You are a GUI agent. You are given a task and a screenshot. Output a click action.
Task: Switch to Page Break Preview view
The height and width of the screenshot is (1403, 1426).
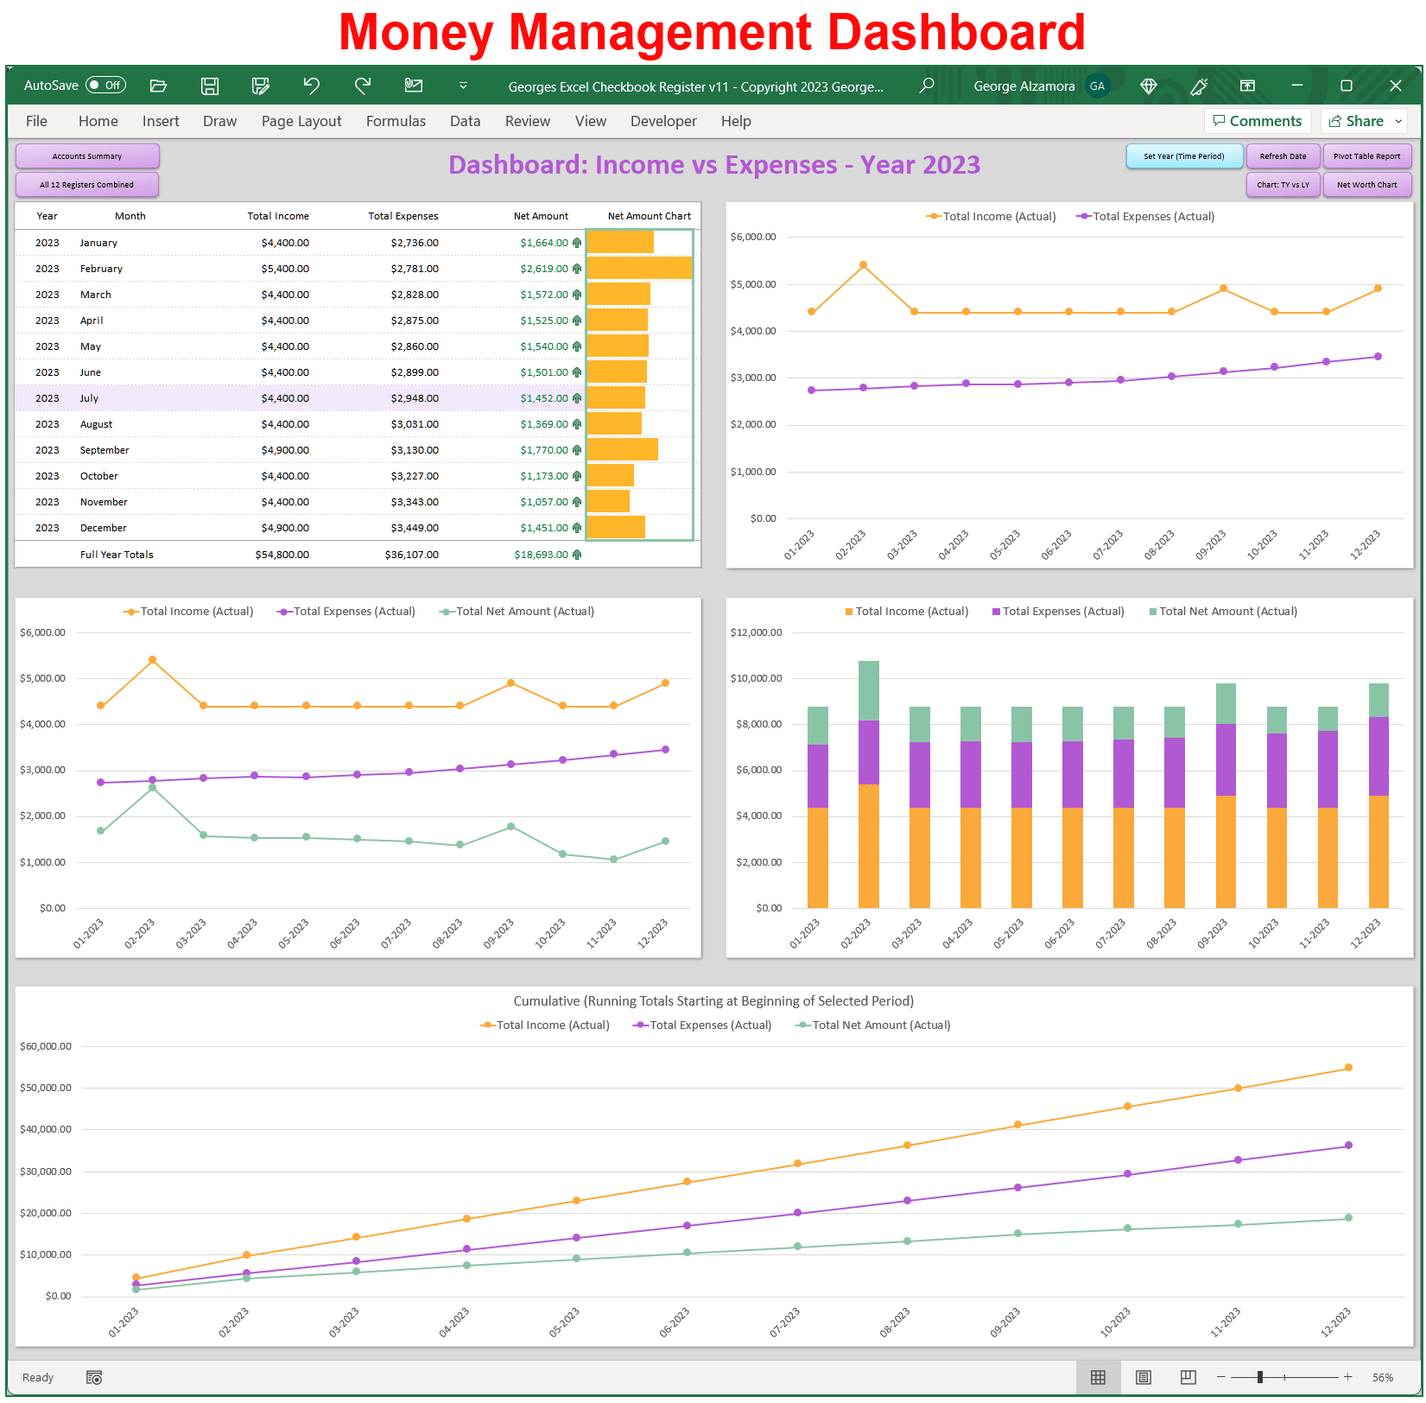1187,1377
